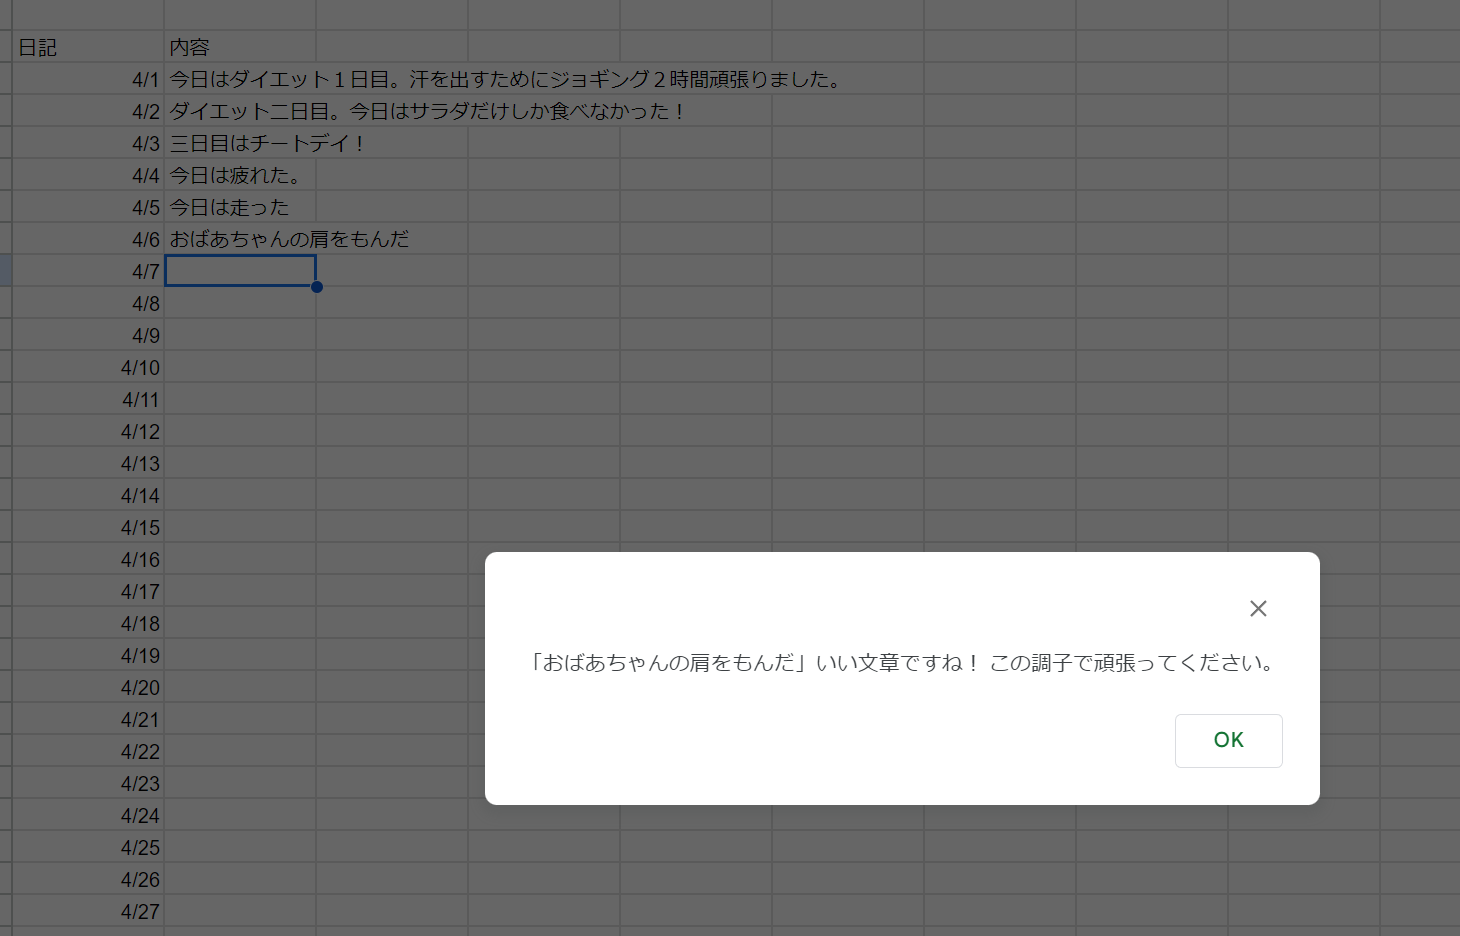Screen dimensions: 1460x936
Task: Click the 4/27 date cell
Action: click(x=88, y=911)
